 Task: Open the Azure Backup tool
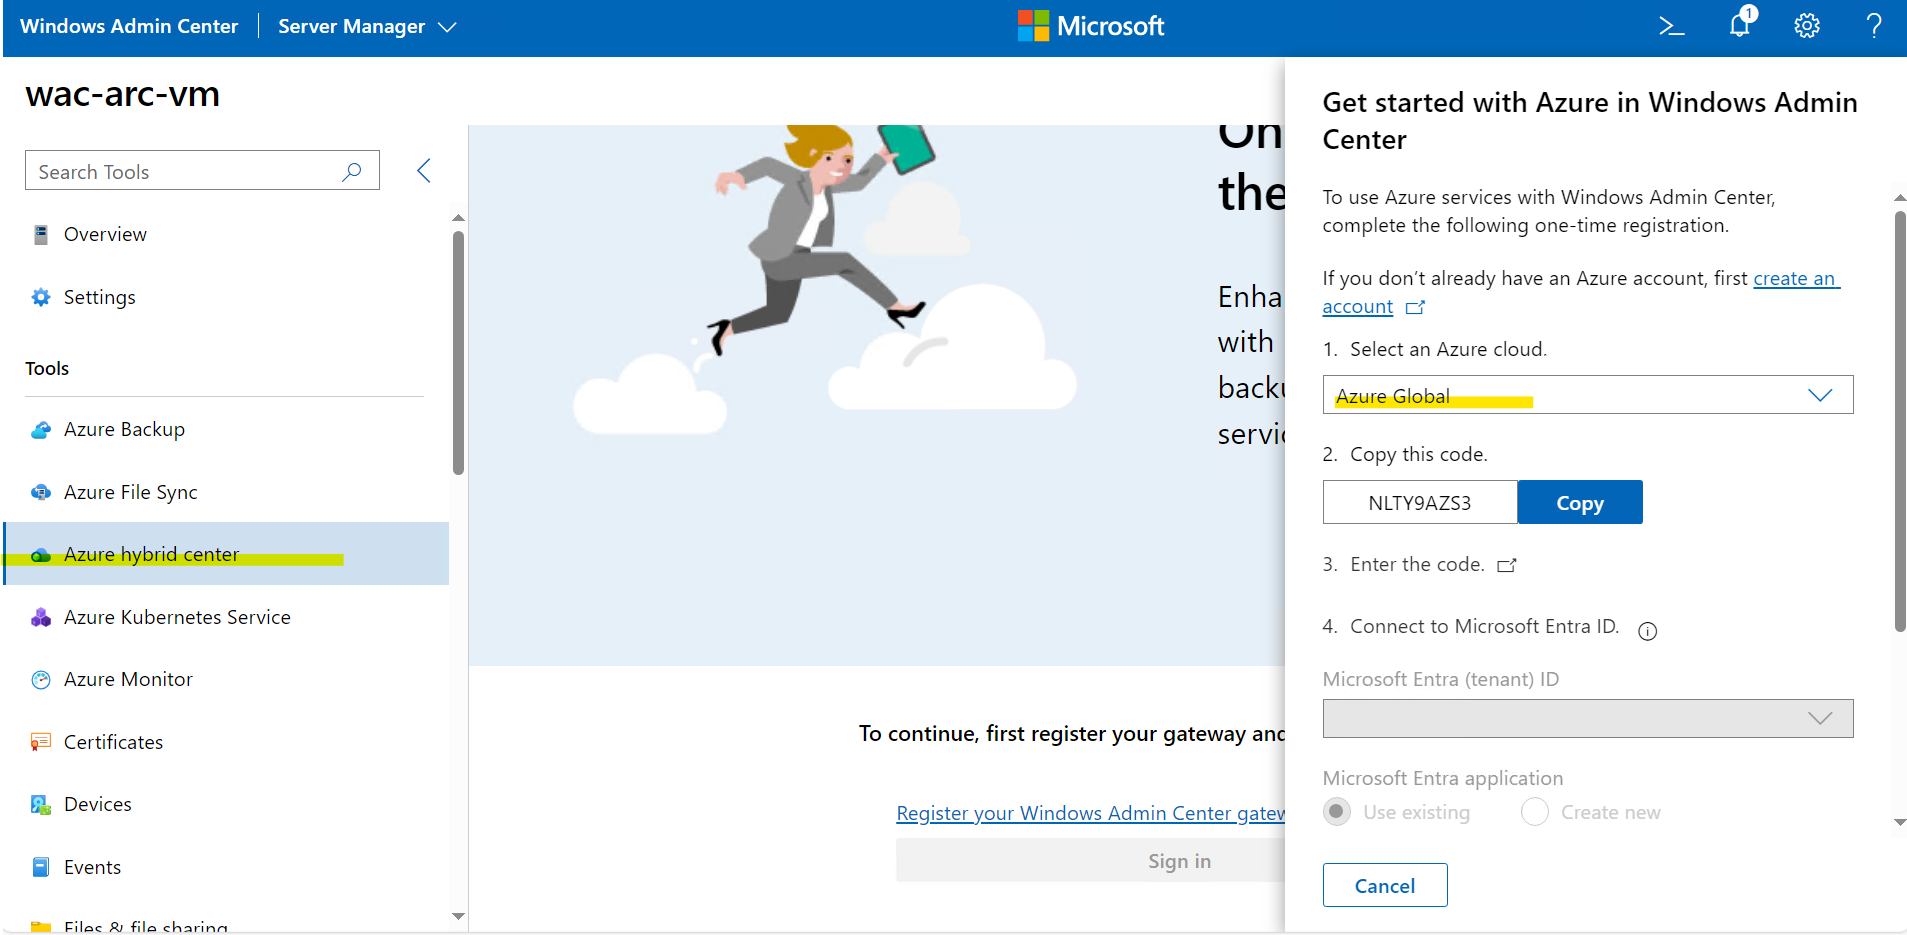(226, 430)
